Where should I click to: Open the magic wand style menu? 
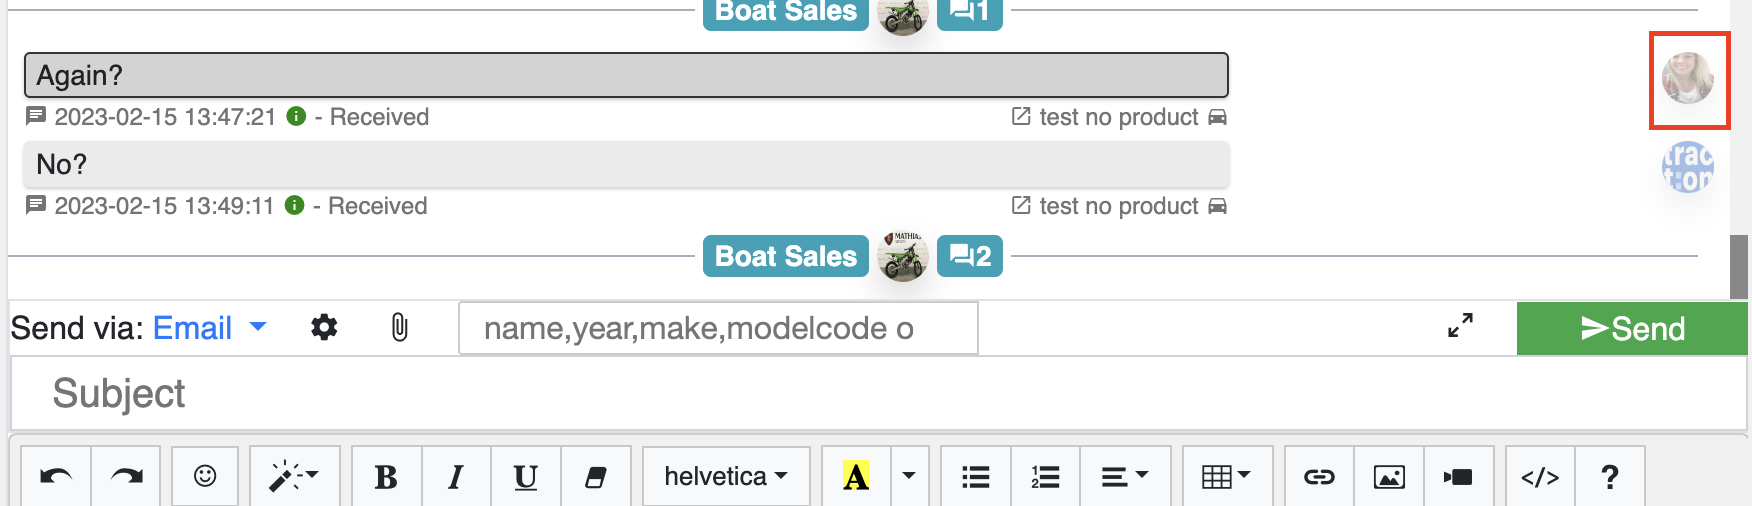tap(294, 477)
